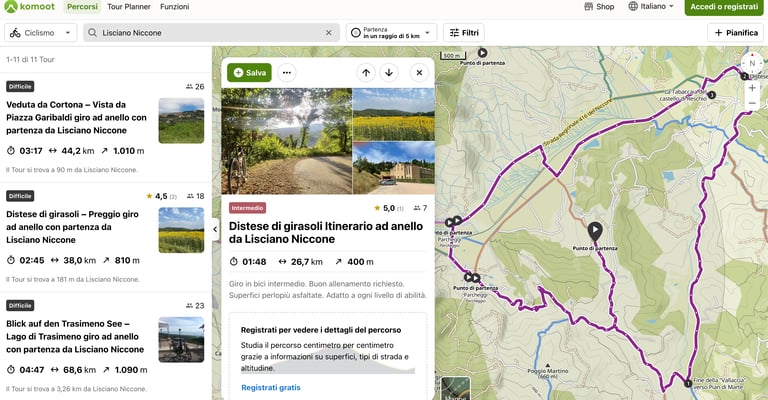Click the sliders icon in Filtri

click(455, 33)
